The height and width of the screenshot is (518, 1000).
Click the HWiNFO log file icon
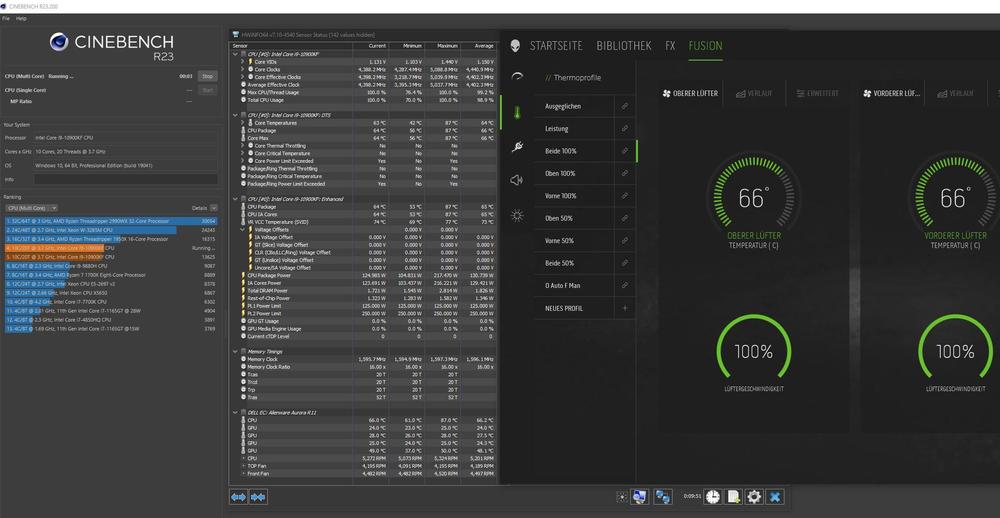(733, 496)
